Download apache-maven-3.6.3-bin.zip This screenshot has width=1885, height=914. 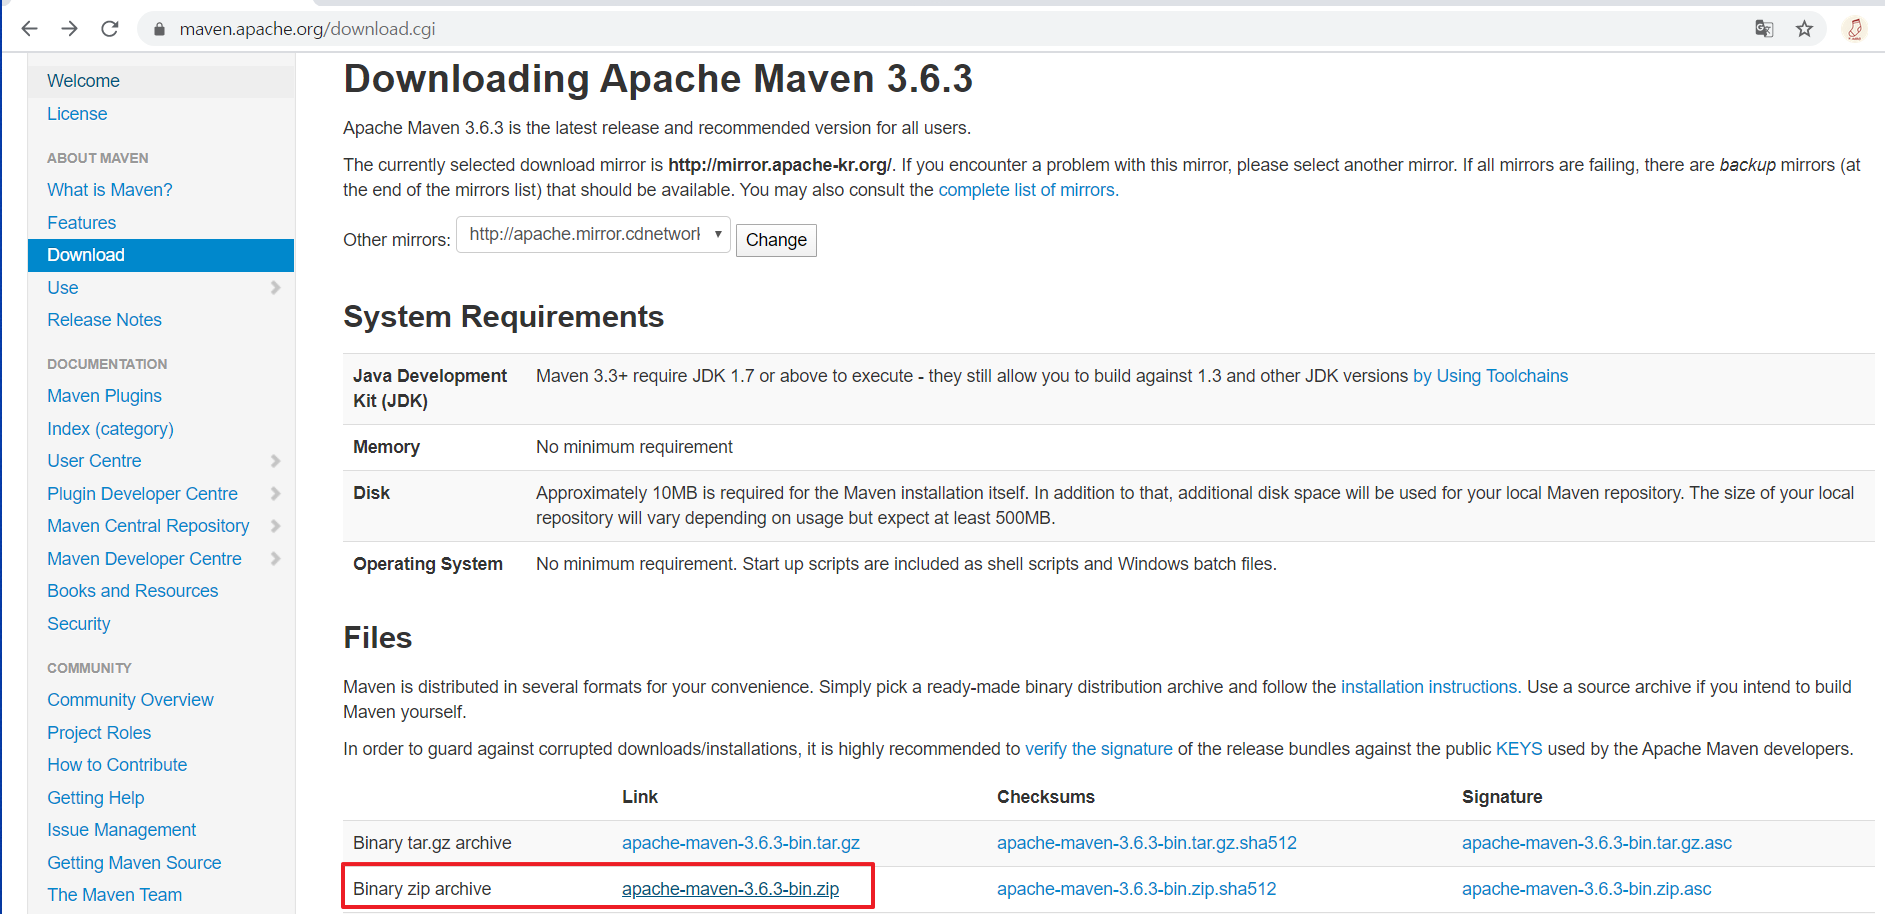click(730, 889)
